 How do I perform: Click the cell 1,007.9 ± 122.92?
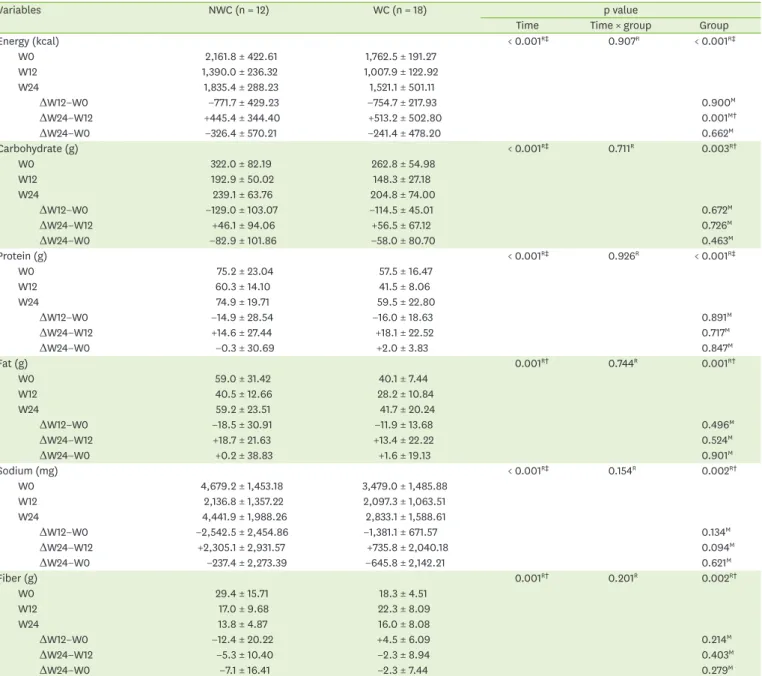401,72
